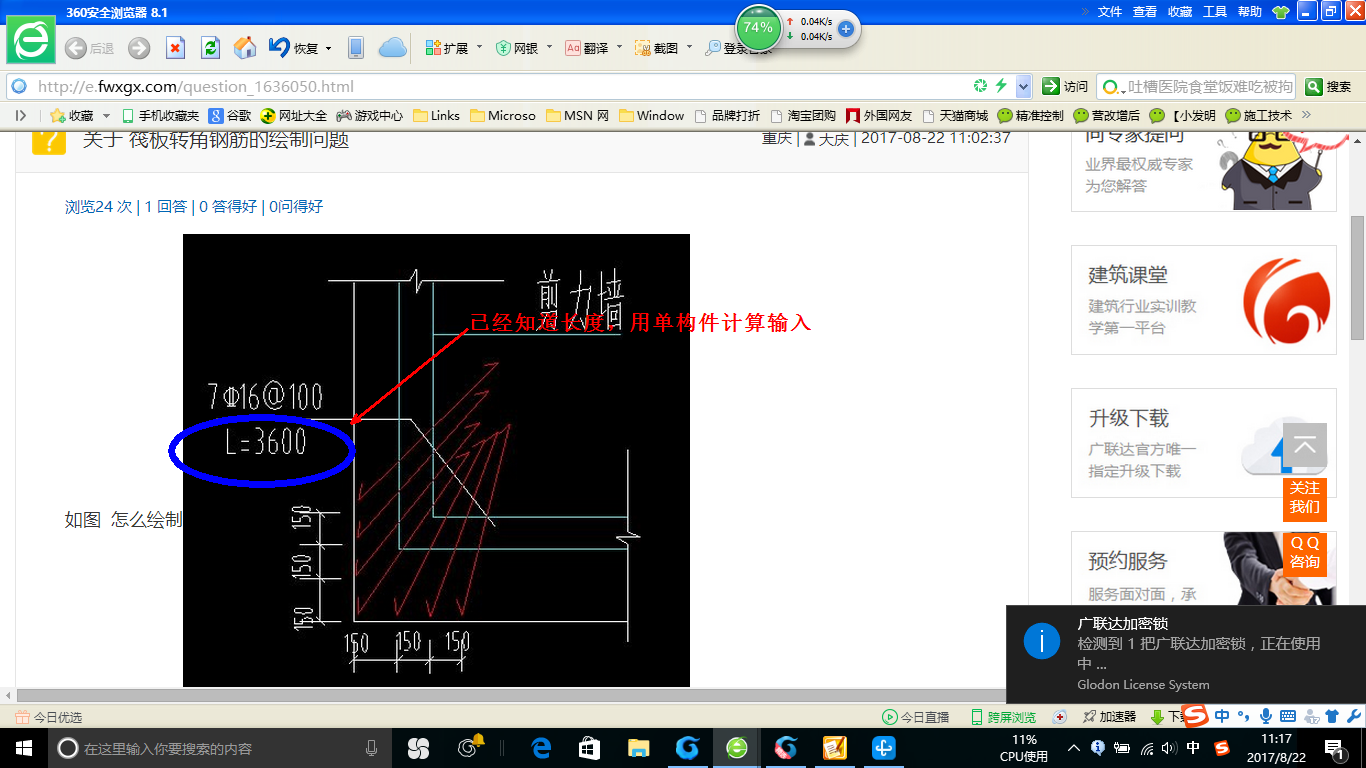Click the Windows taskbar search box

(x=221, y=748)
